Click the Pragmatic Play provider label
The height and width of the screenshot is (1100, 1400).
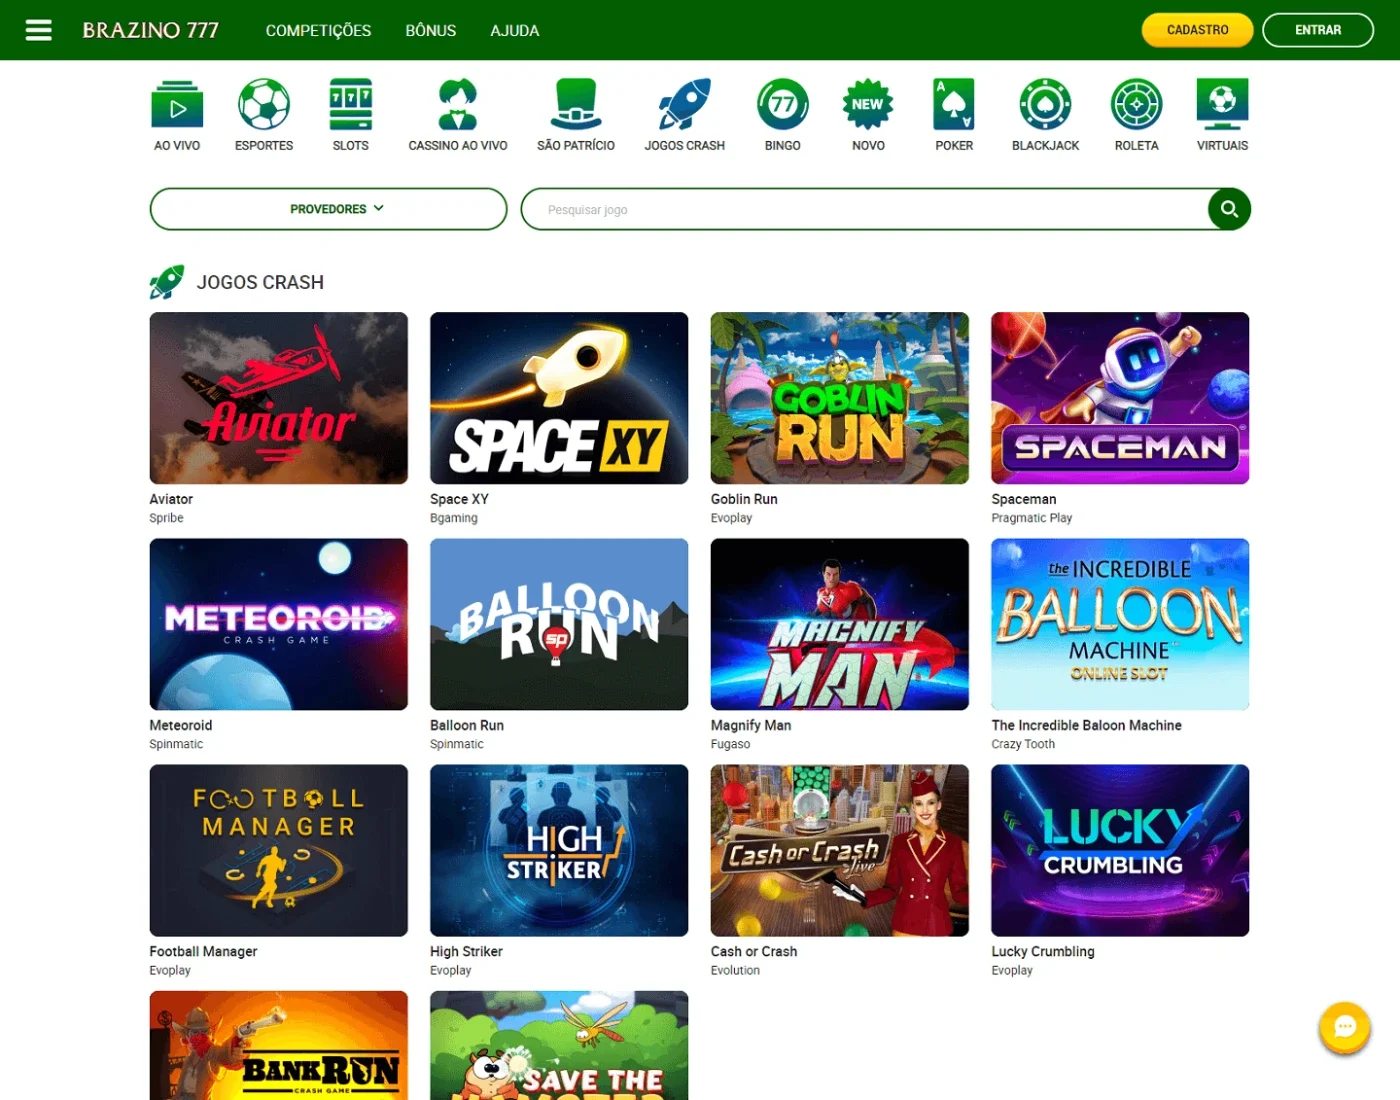pyautogui.click(x=1032, y=518)
